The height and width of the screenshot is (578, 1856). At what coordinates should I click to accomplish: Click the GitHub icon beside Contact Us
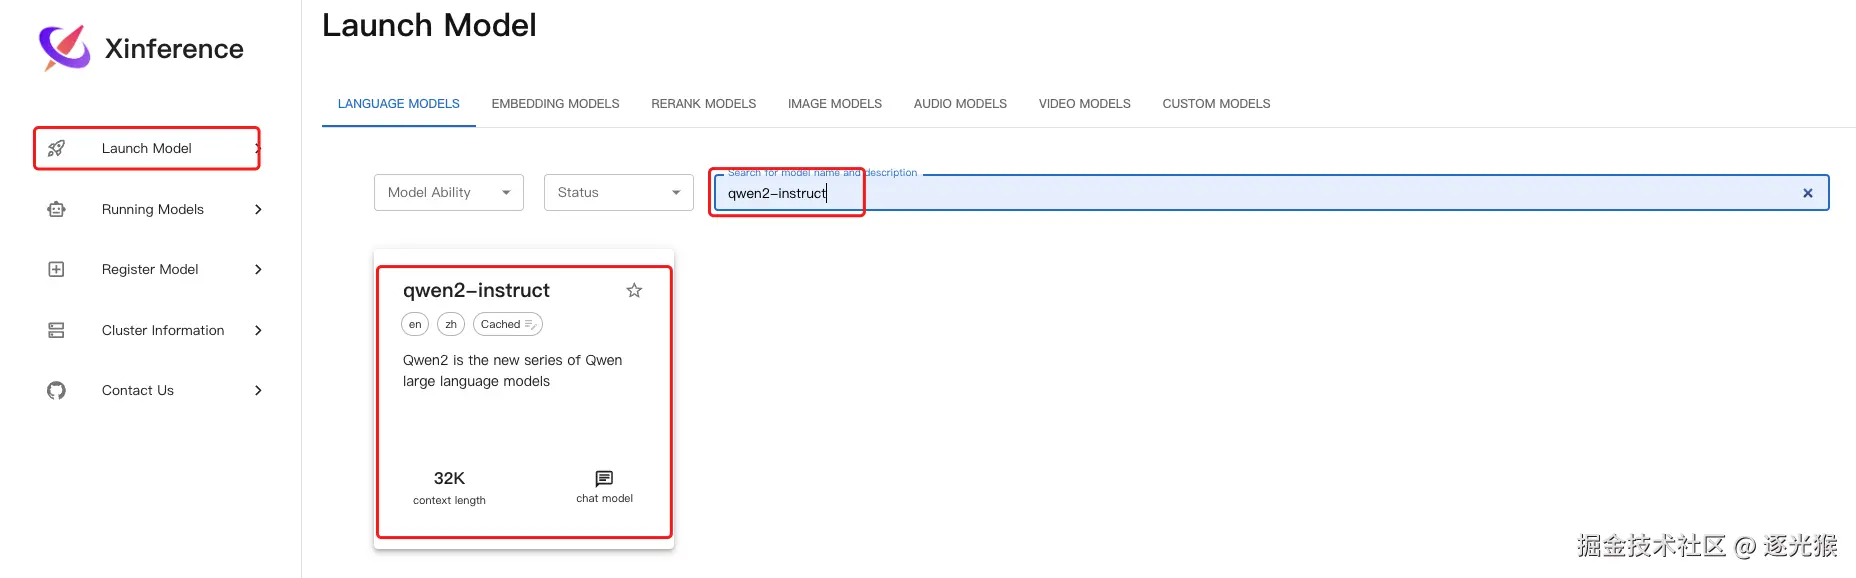click(x=57, y=390)
